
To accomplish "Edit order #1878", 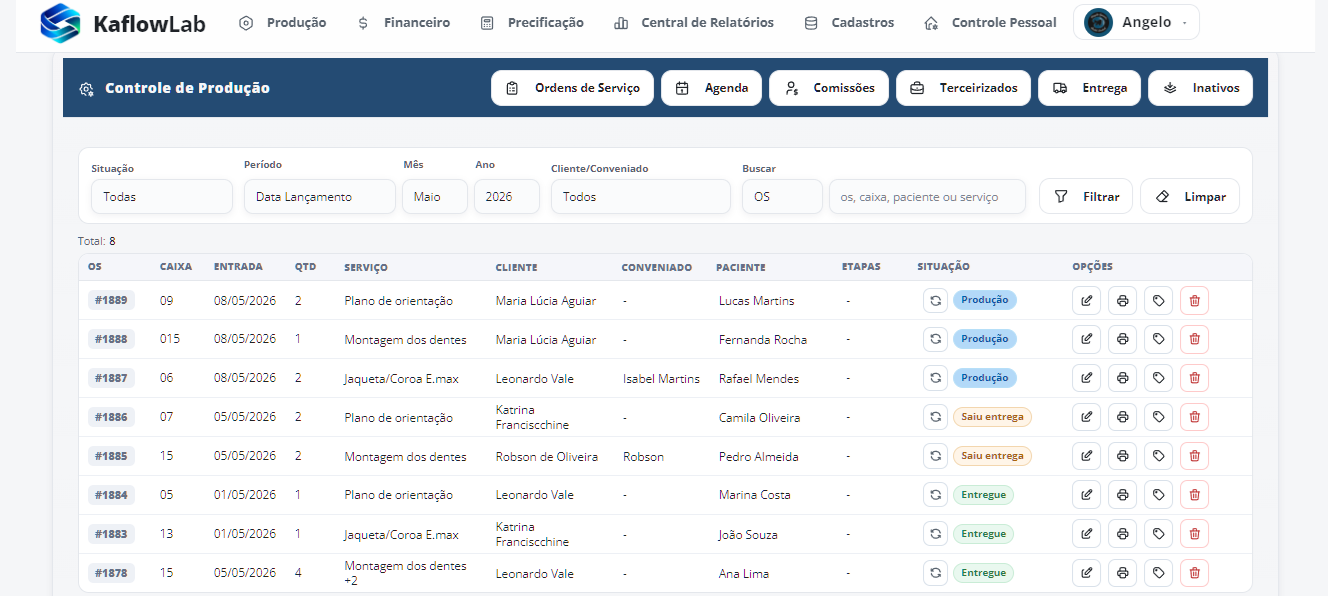I will [x=1086, y=573].
